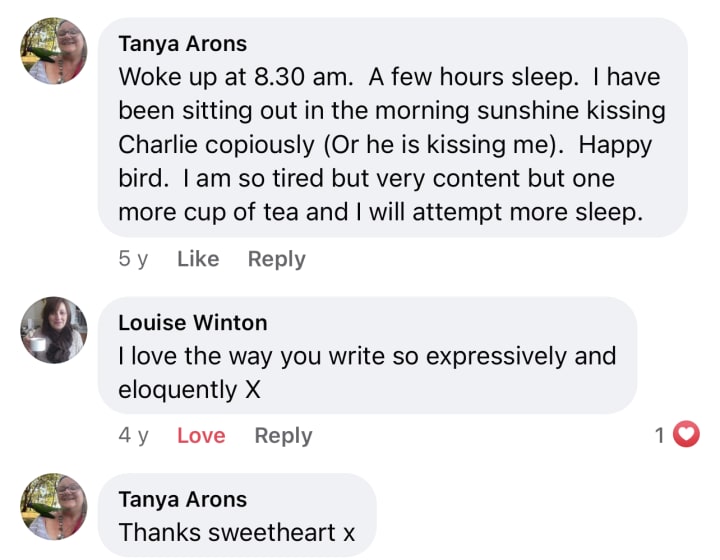Toggle the Love reaction on Louise's comment
The width and height of the screenshot is (720, 560).
pyautogui.click(x=201, y=435)
